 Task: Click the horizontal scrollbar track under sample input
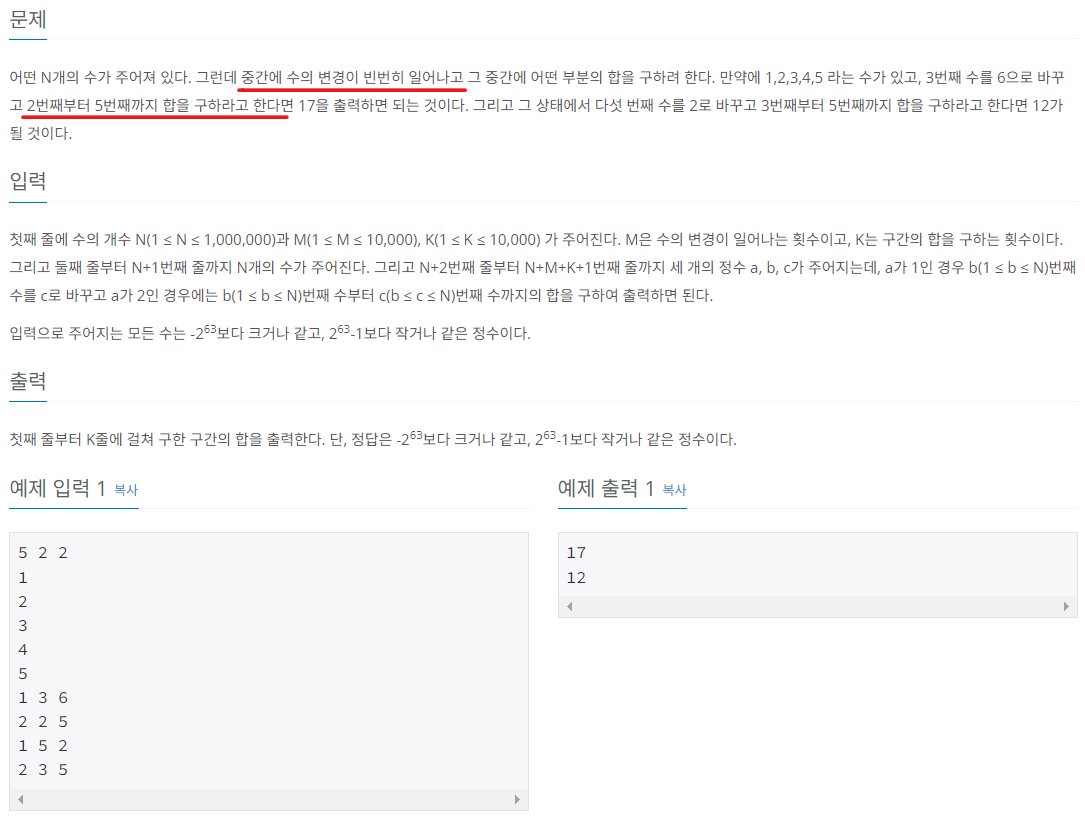[268, 799]
